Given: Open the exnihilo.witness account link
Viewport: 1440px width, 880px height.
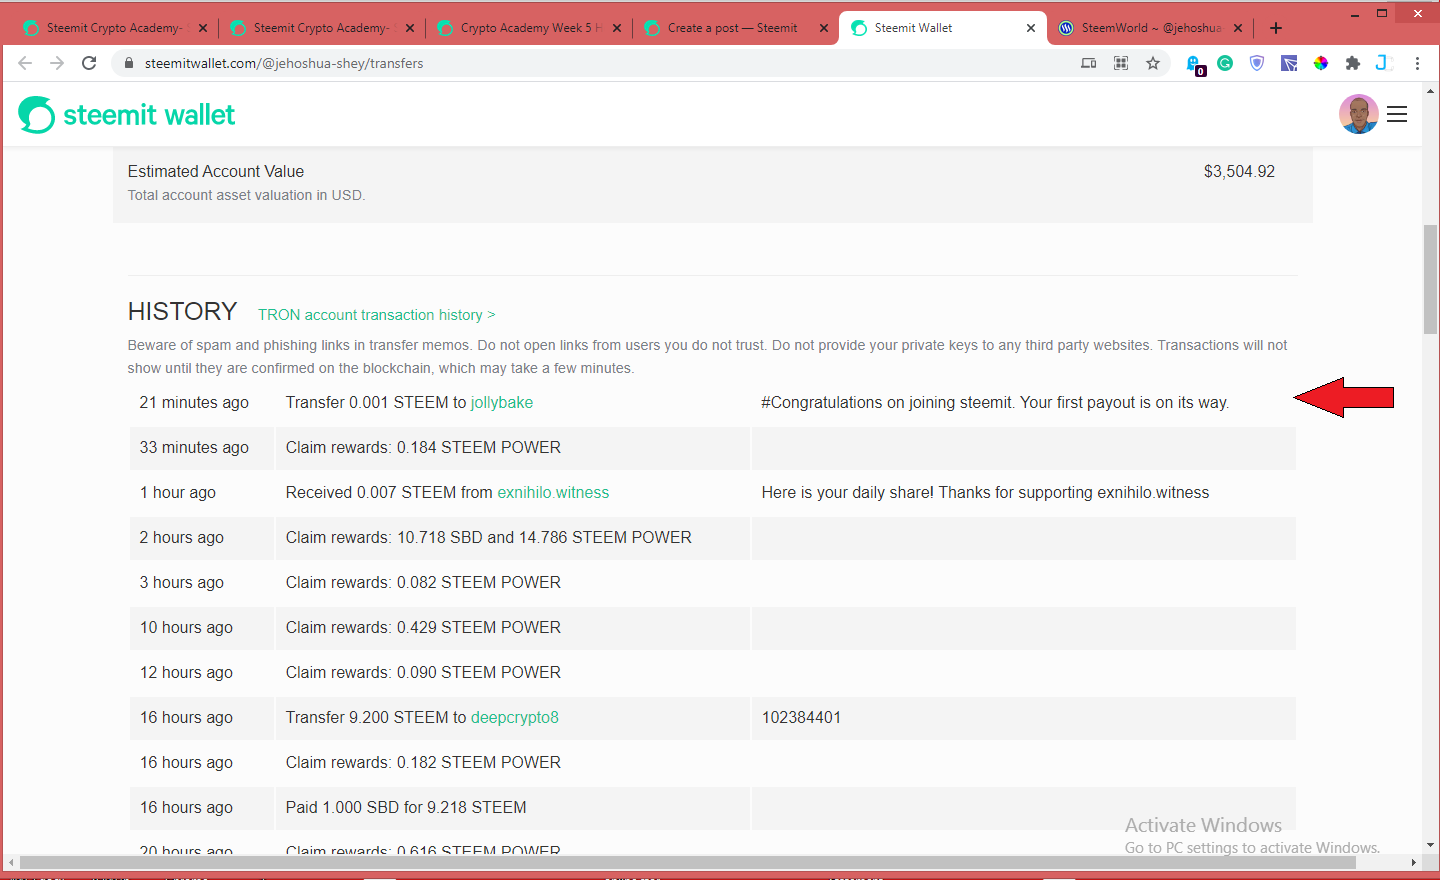Looking at the screenshot, I should 553,492.
